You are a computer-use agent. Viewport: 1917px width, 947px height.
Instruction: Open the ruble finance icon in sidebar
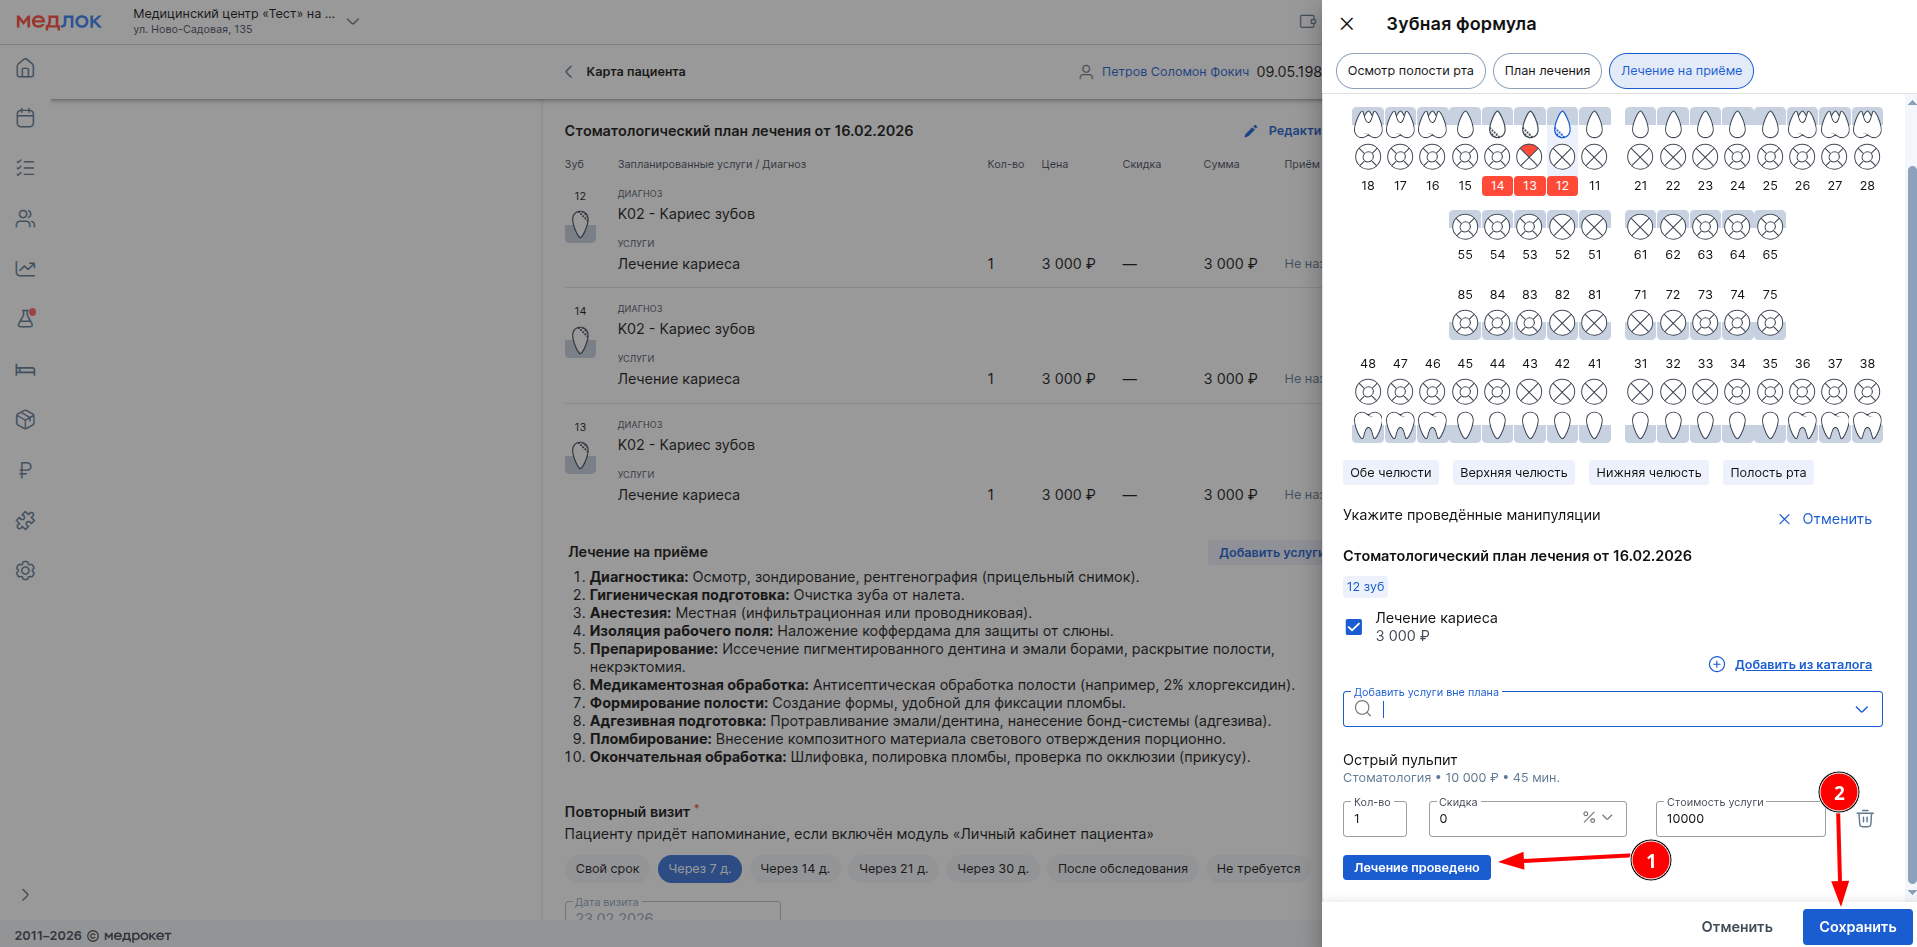click(x=26, y=470)
